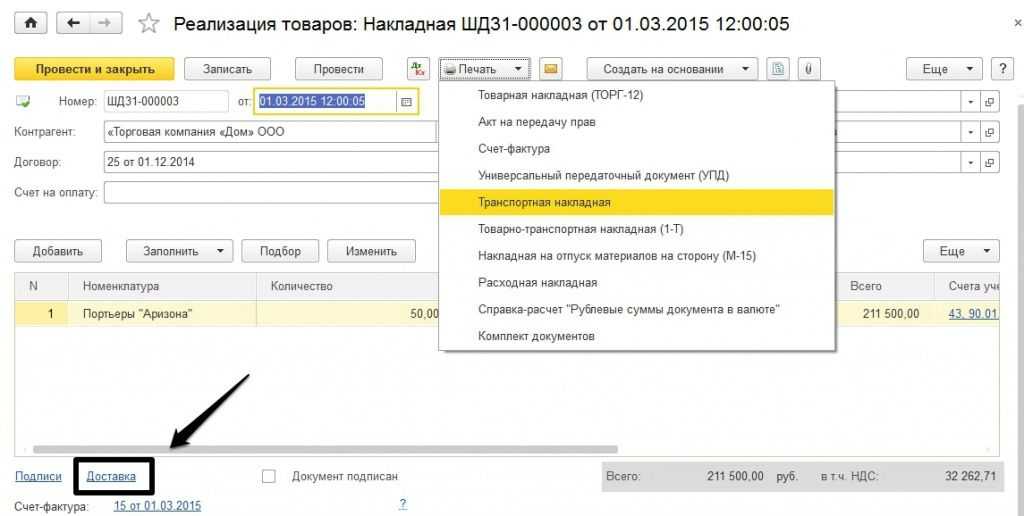The height and width of the screenshot is (516, 1024).
Task: Expand the Заполнить dropdown
Action: [x=179, y=251]
